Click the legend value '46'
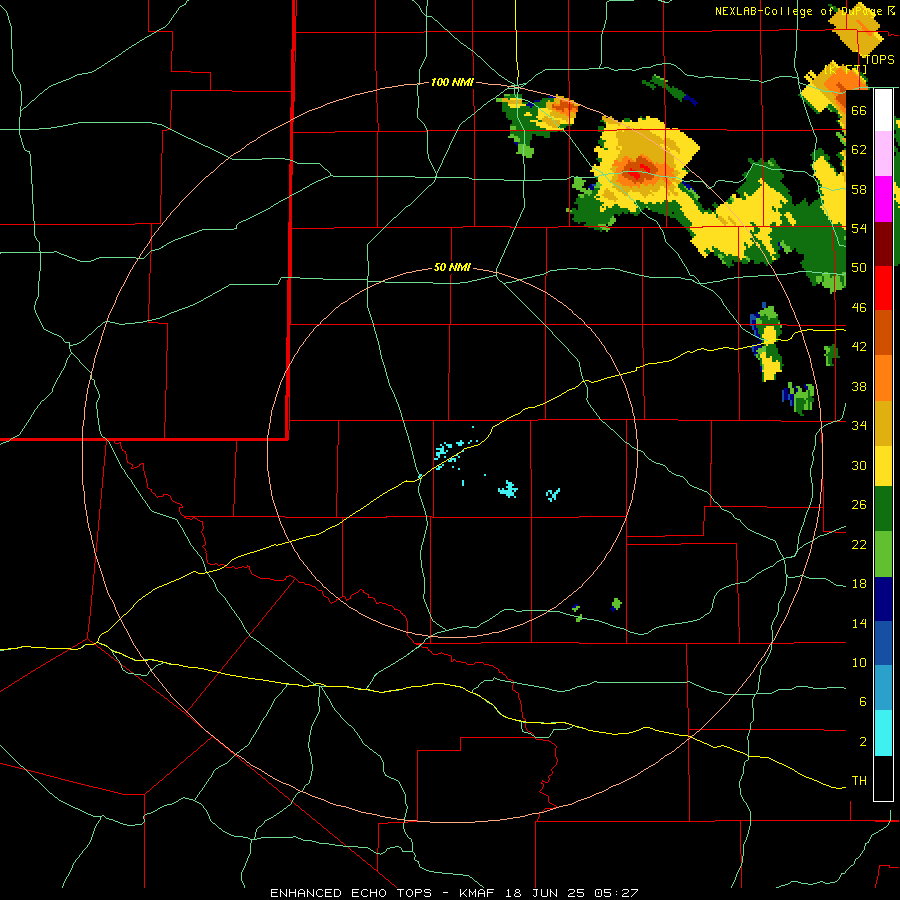 859,307
